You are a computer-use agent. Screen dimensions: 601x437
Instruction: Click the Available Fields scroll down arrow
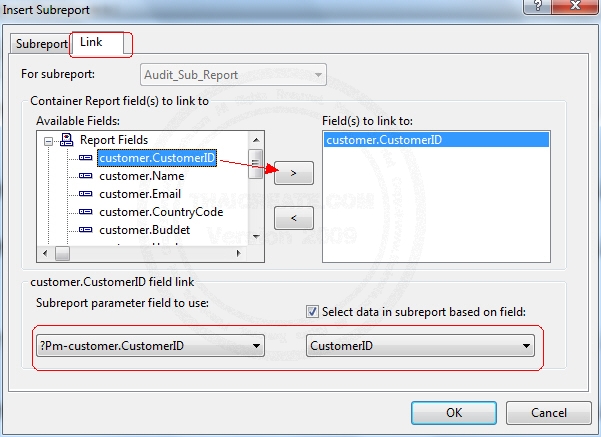click(x=256, y=237)
